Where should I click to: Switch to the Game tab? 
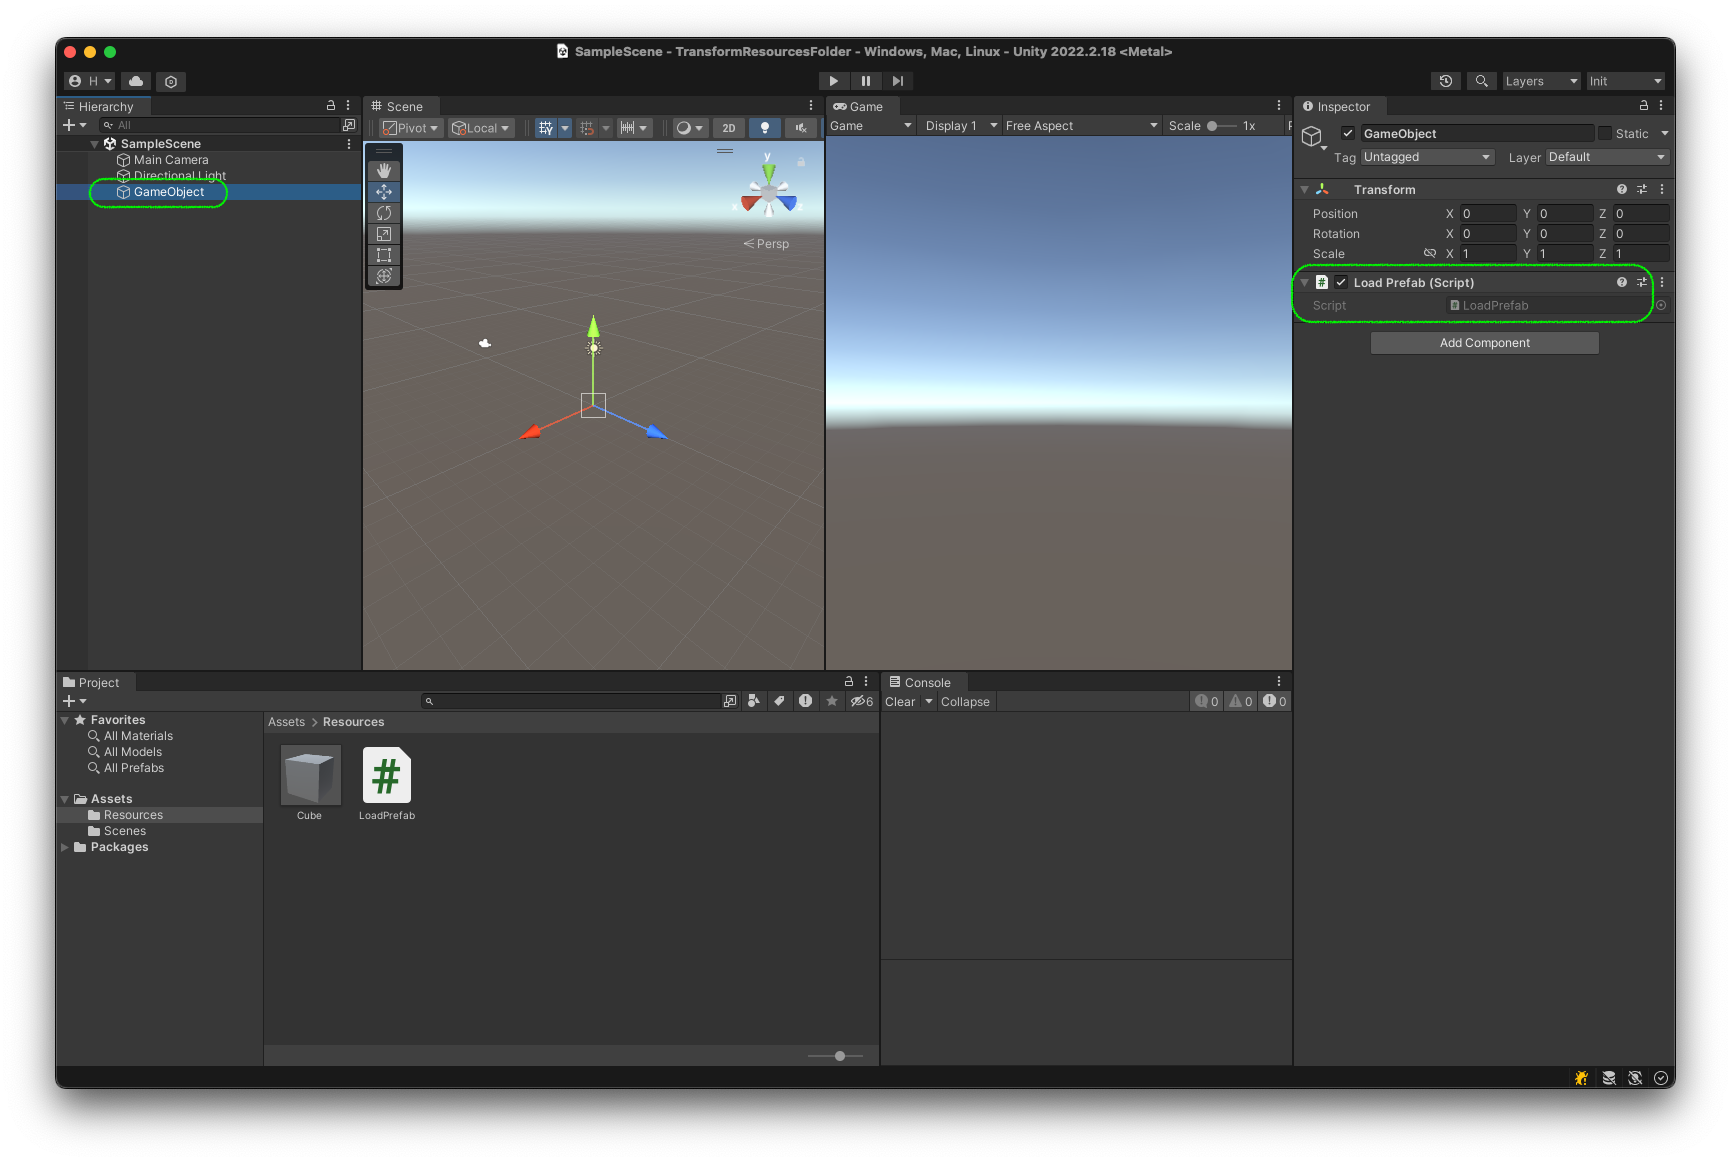(861, 106)
